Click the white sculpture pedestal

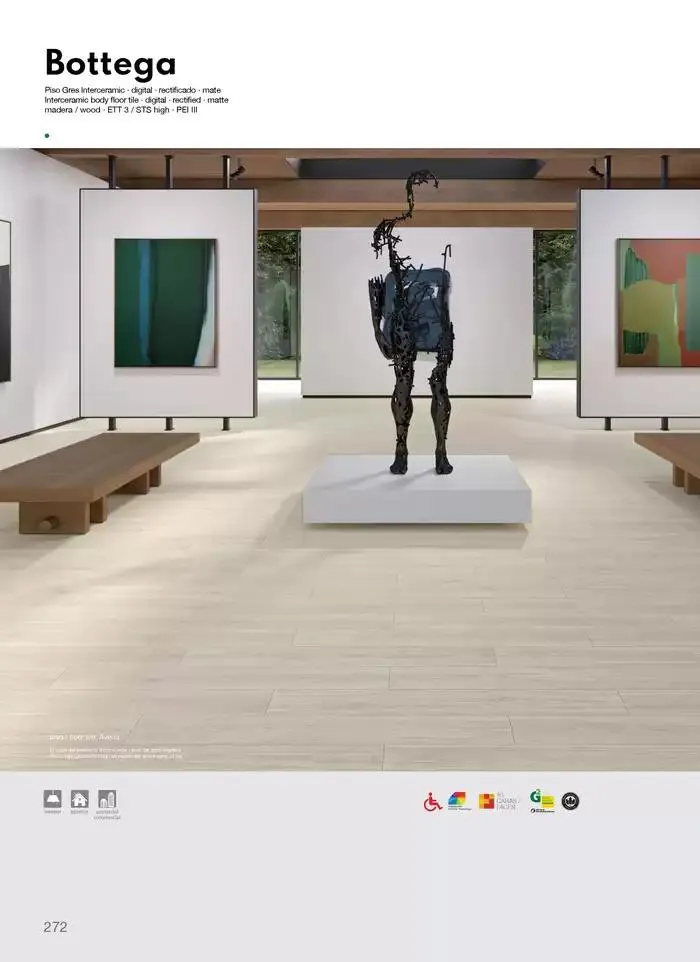tap(417, 492)
